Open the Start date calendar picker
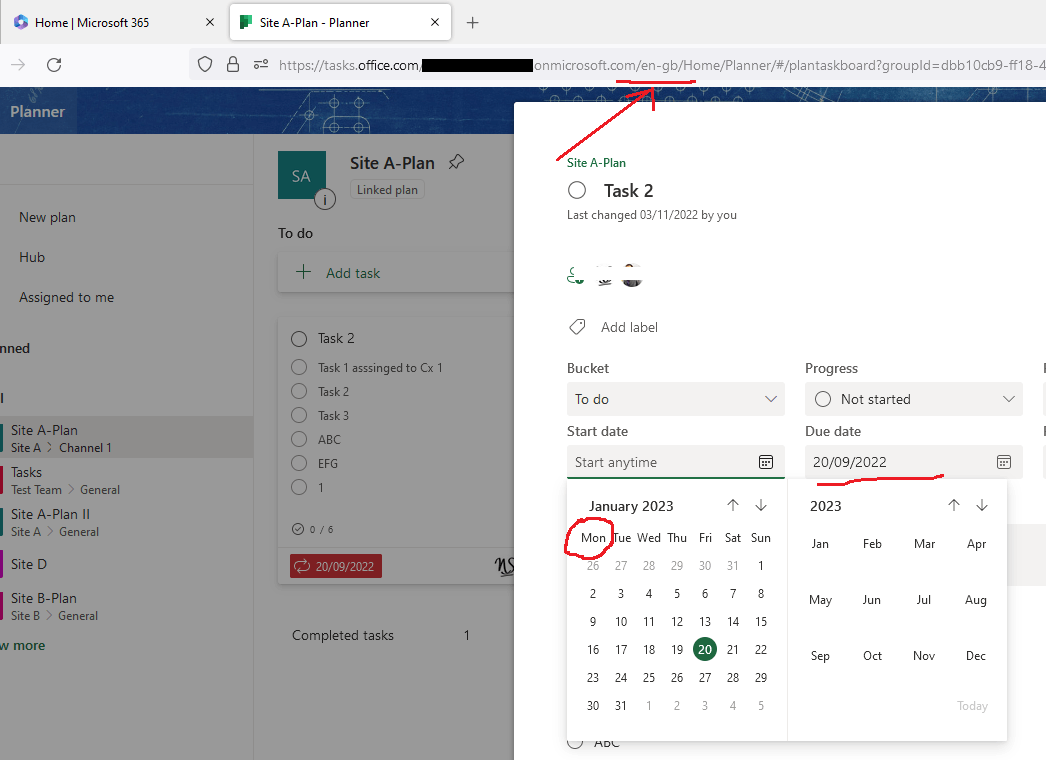Screen dimensions: 1046x760 pyautogui.click(x=766, y=462)
